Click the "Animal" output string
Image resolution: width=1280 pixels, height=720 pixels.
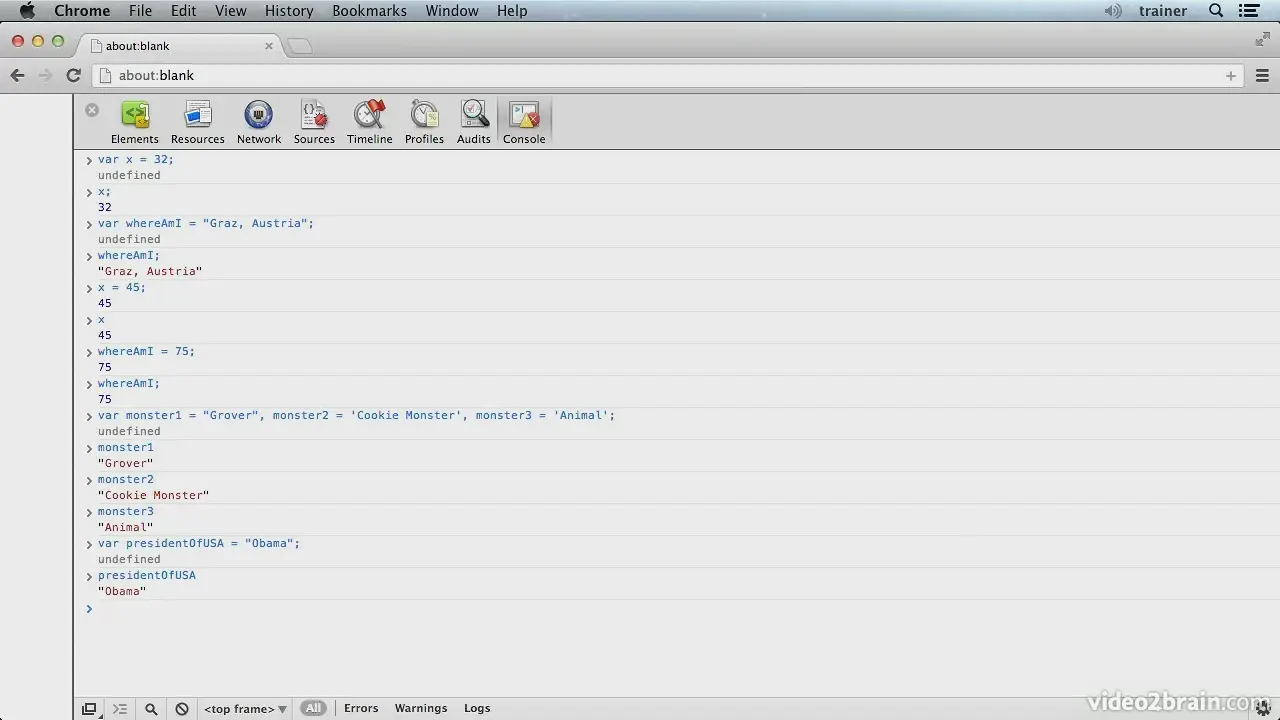click(x=126, y=528)
